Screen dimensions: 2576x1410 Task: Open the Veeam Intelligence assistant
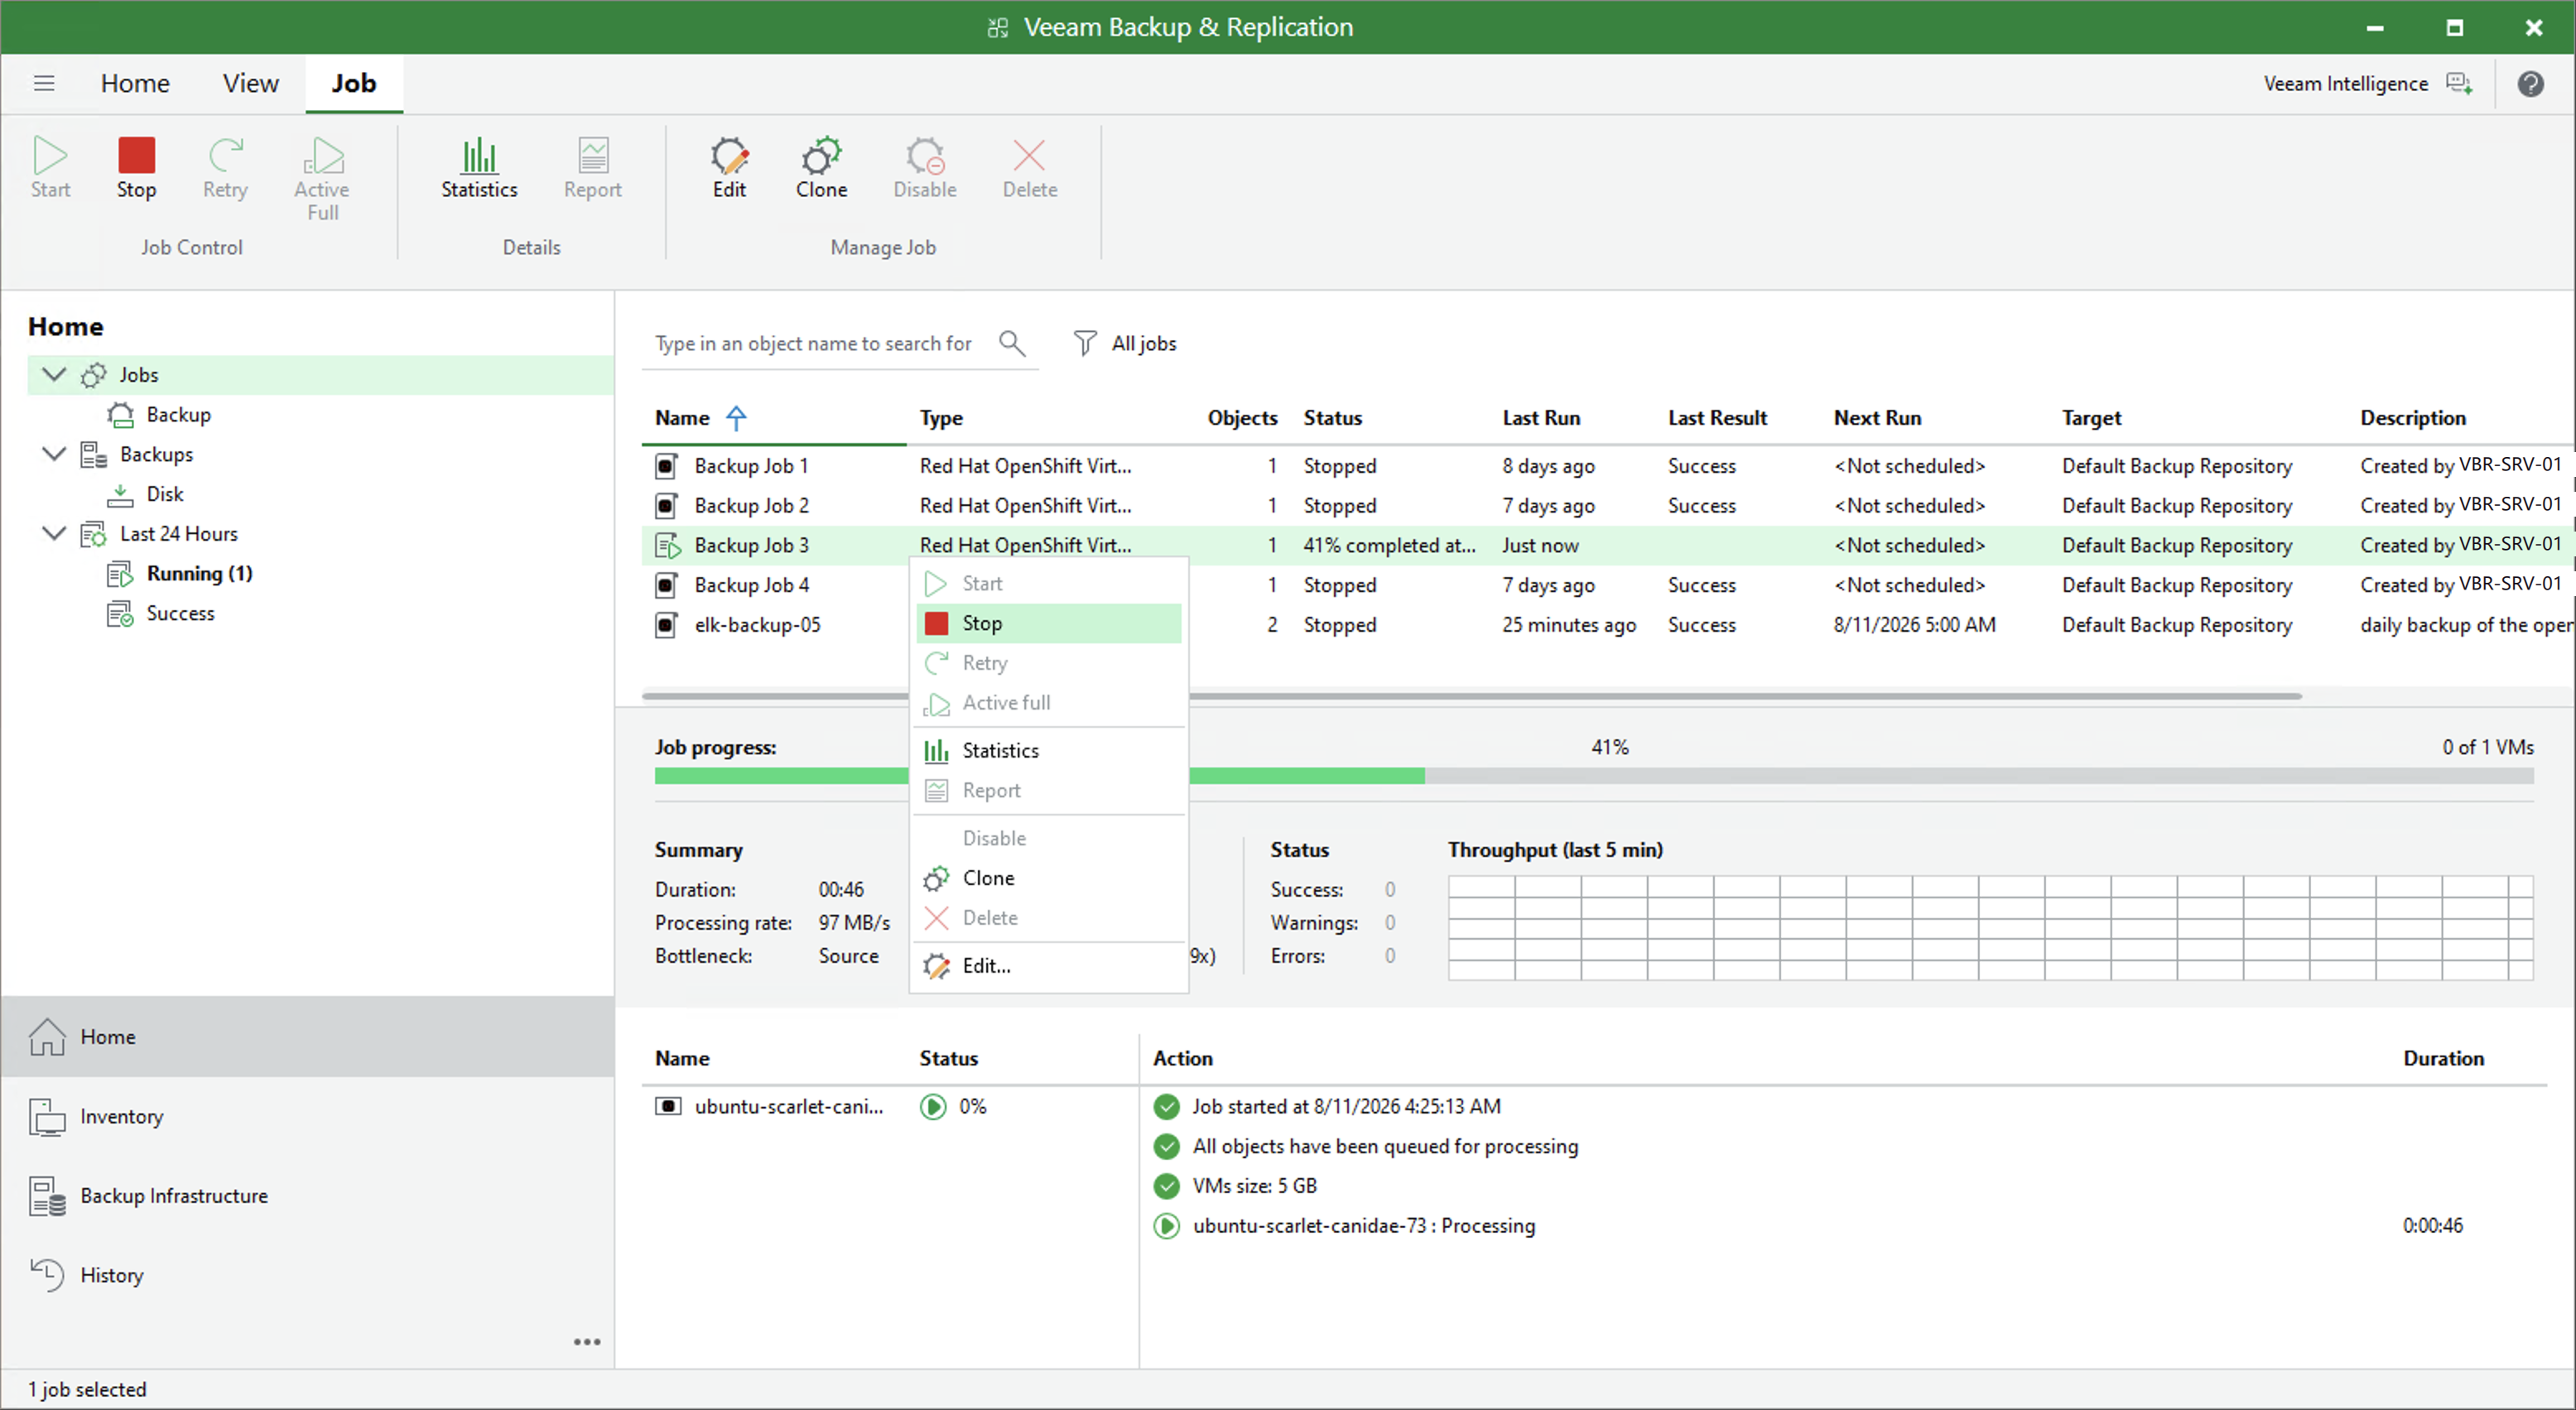pos(2367,84)
